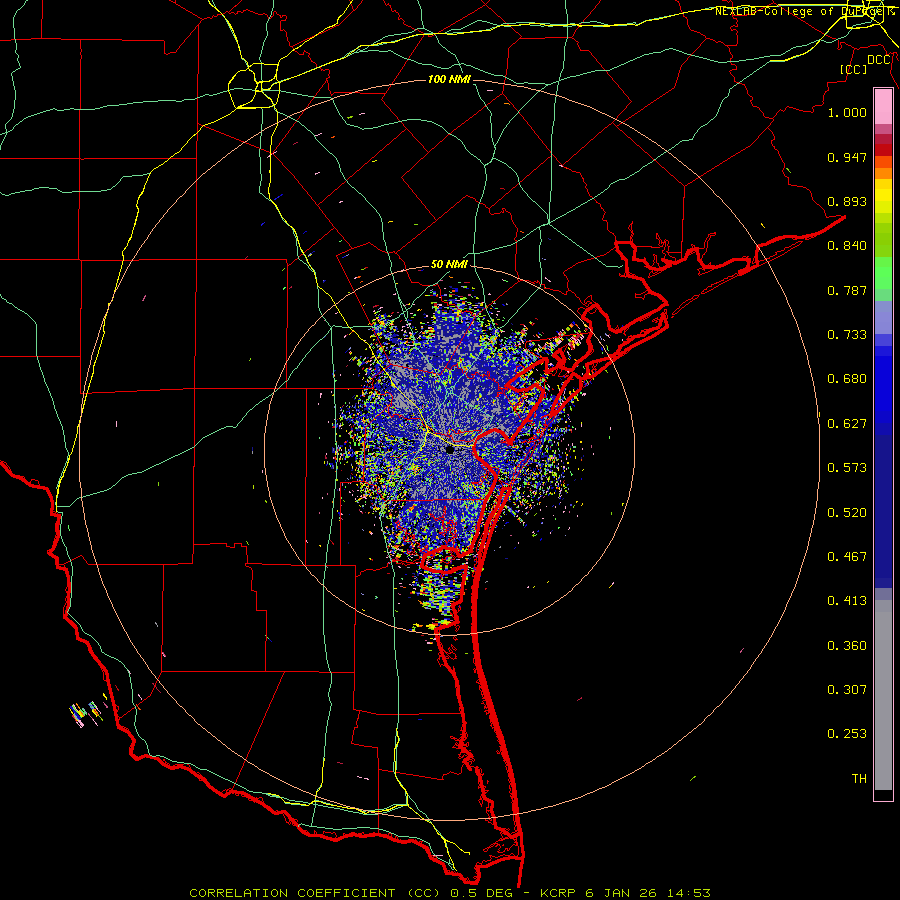The image size is (900, 900).
Task: Click the 0.413 value on the color scale
Action: click(x=847, y=601)
